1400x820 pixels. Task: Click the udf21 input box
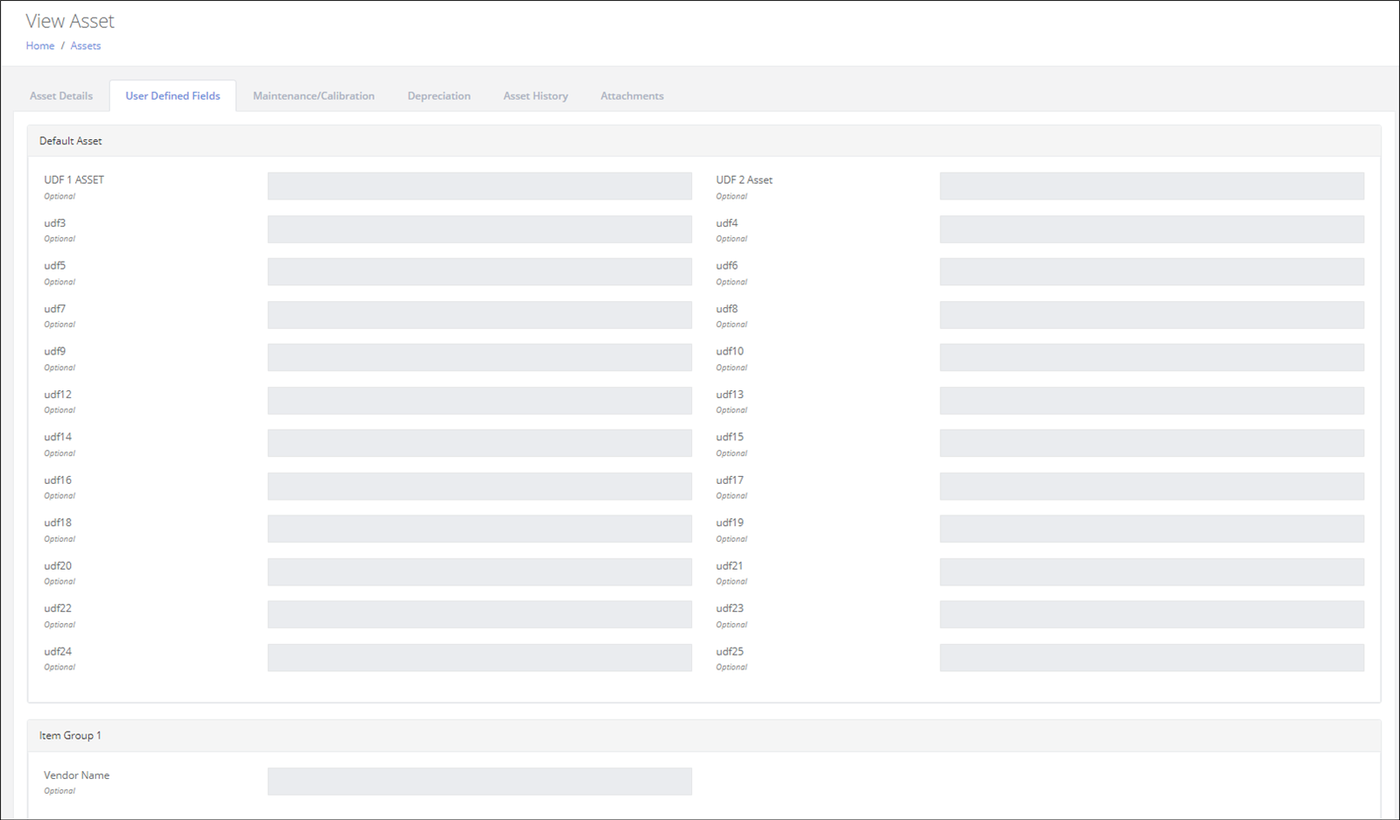pos(1152,572)
